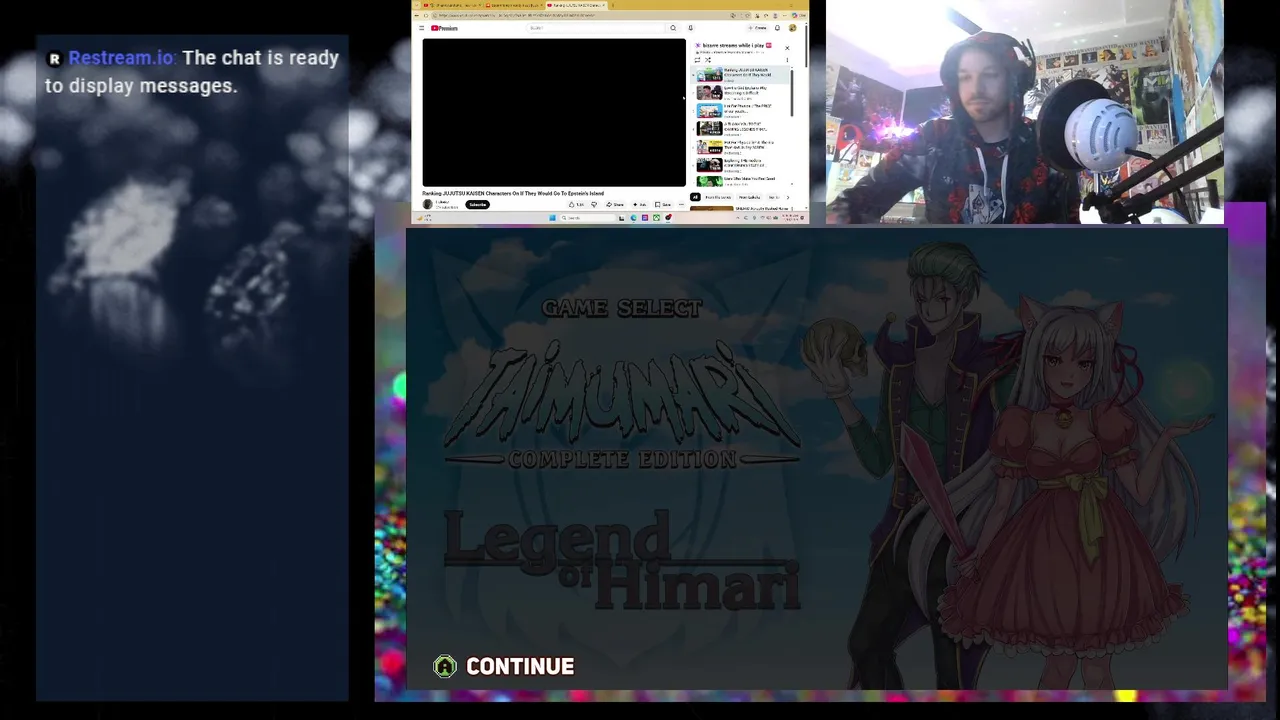Screen dimensions: 1280x720
Task: Switch to the second browser tab
Action: click(514, 5)
